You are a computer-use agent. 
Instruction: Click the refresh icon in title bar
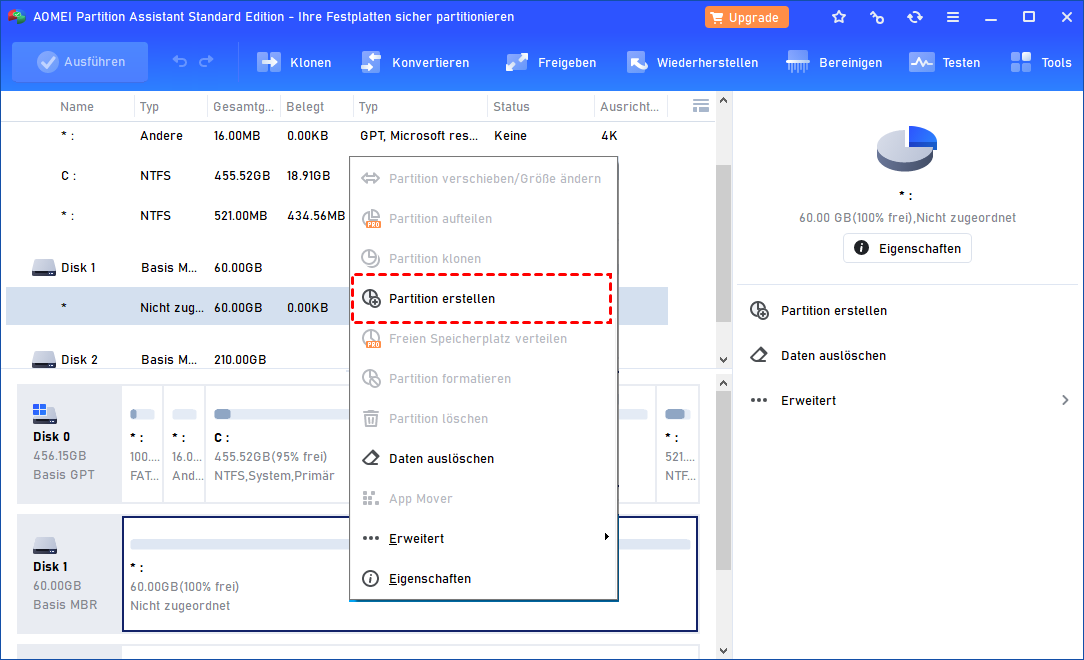pos(915,17)
